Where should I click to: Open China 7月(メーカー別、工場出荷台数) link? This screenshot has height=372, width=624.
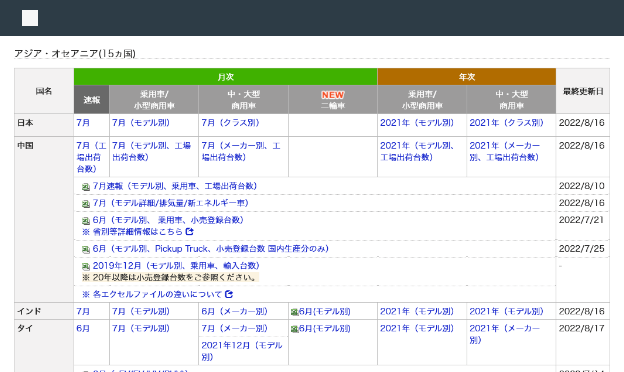point(241,151)
